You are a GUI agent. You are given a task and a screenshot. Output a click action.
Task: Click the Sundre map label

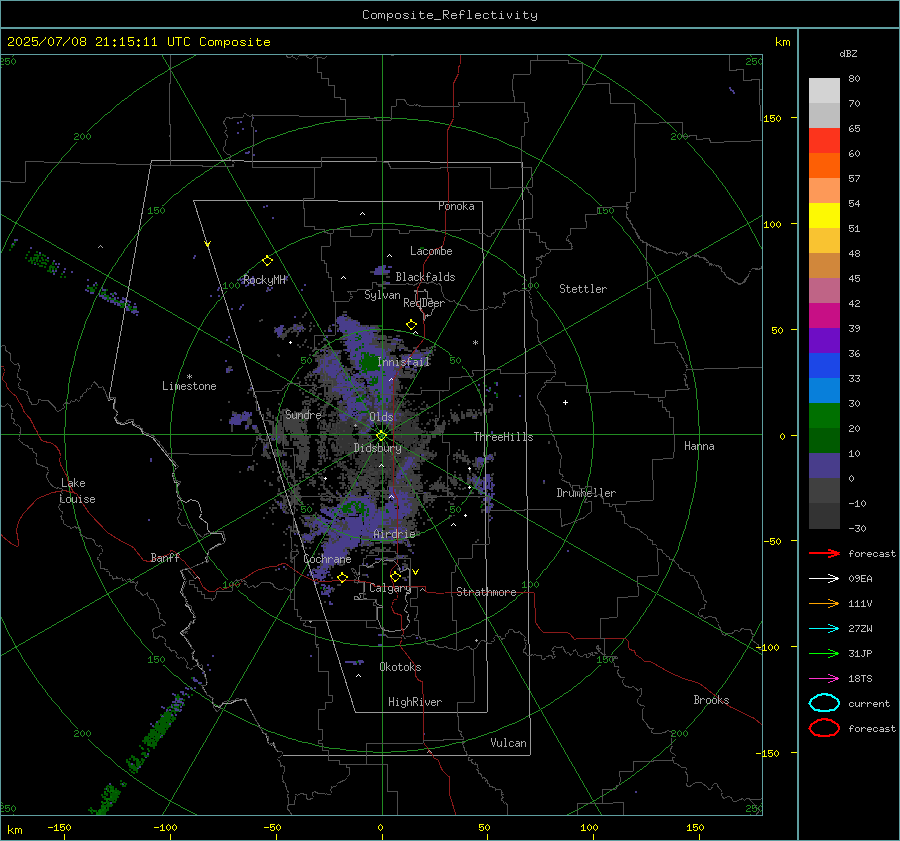(303, 415)
